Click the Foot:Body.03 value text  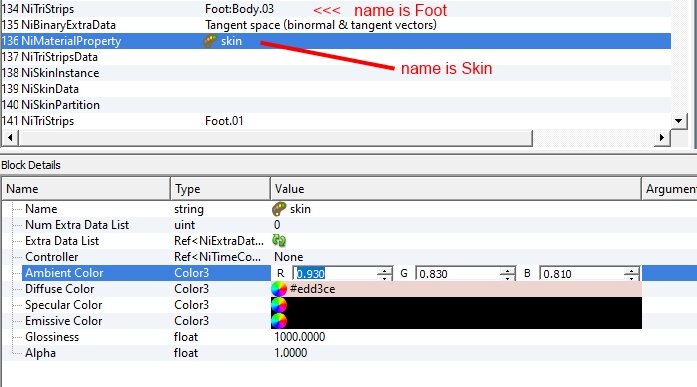point(240,9)
